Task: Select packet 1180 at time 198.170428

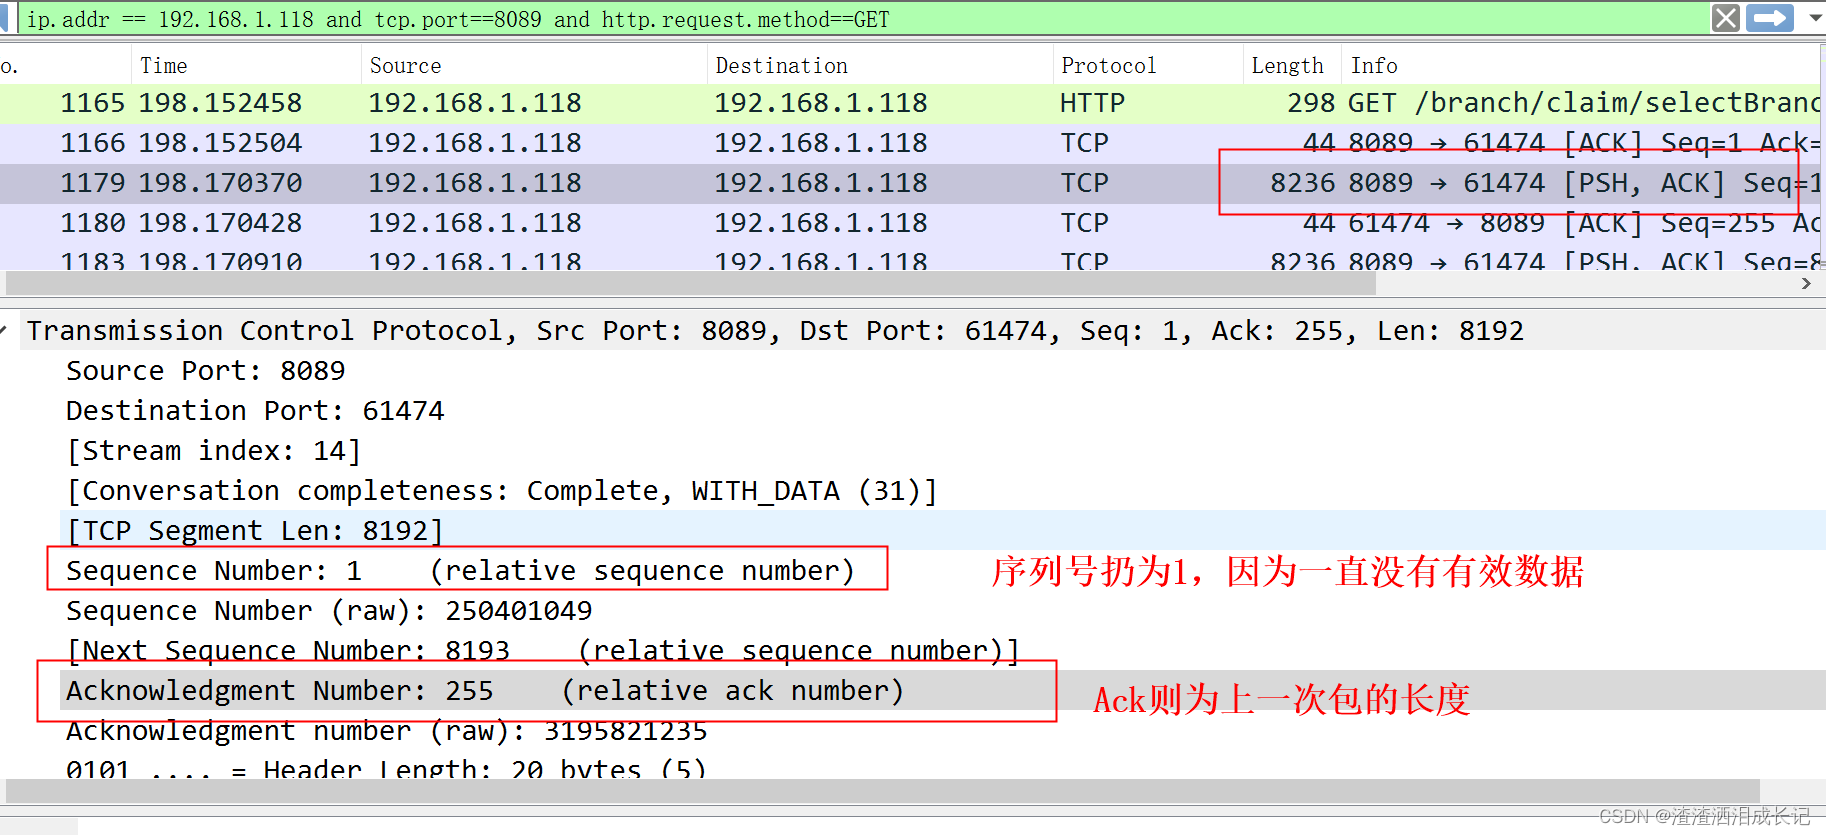Action: pos(910,223)
